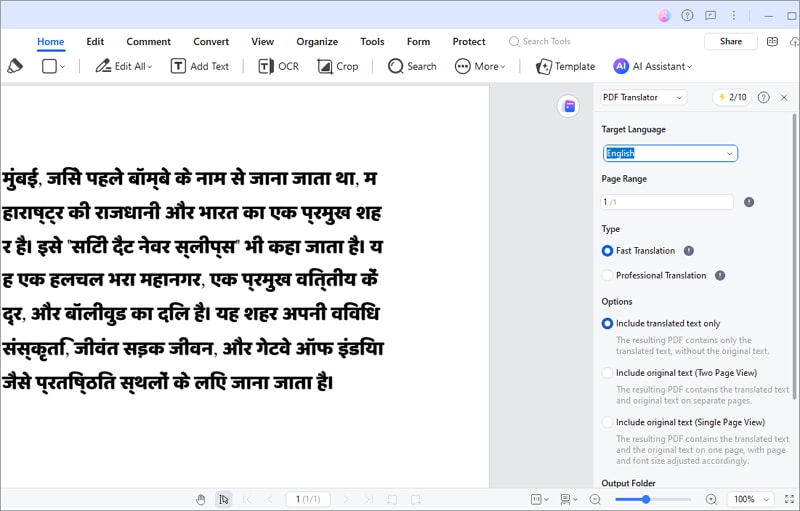Click the rectangle shape tool icon

[x=49, y=66]
